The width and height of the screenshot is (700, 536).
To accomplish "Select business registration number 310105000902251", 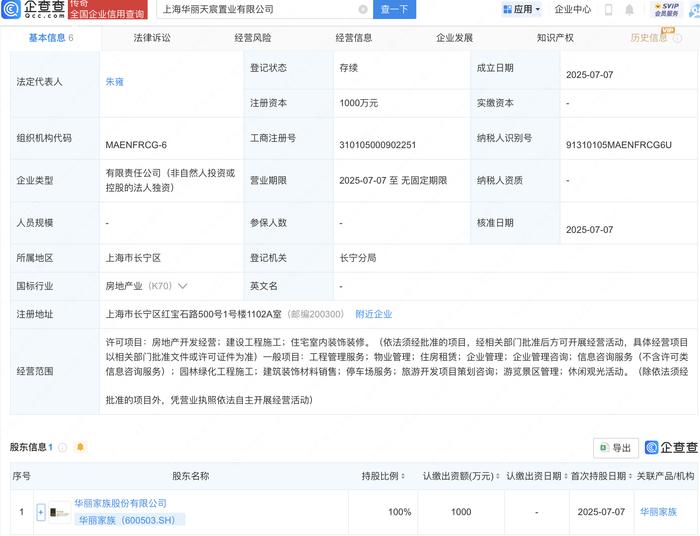I will [378, 145].
